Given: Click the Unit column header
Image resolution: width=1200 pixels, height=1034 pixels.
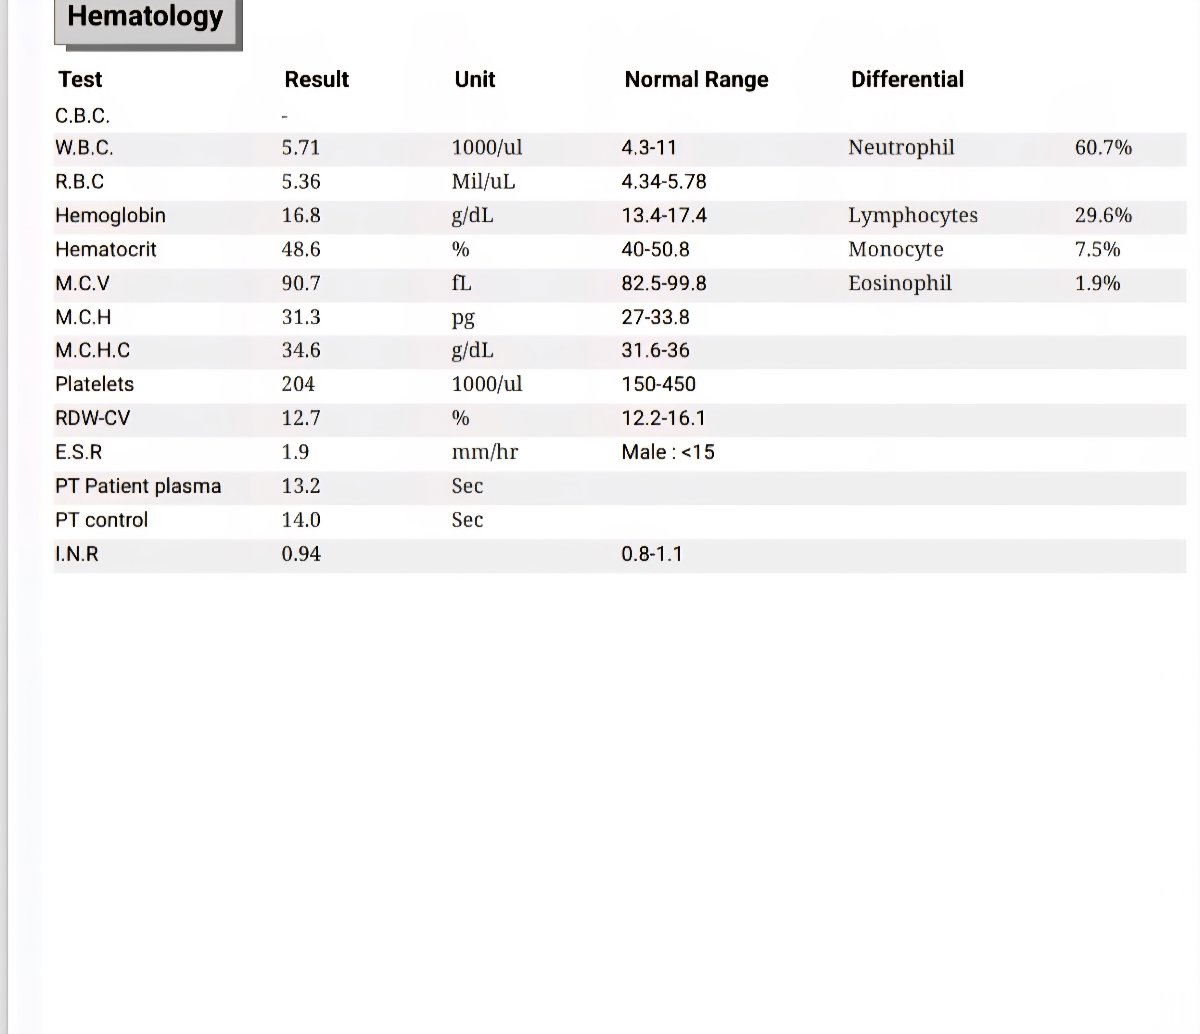Looking at the screenshot, I should (474, 80).
